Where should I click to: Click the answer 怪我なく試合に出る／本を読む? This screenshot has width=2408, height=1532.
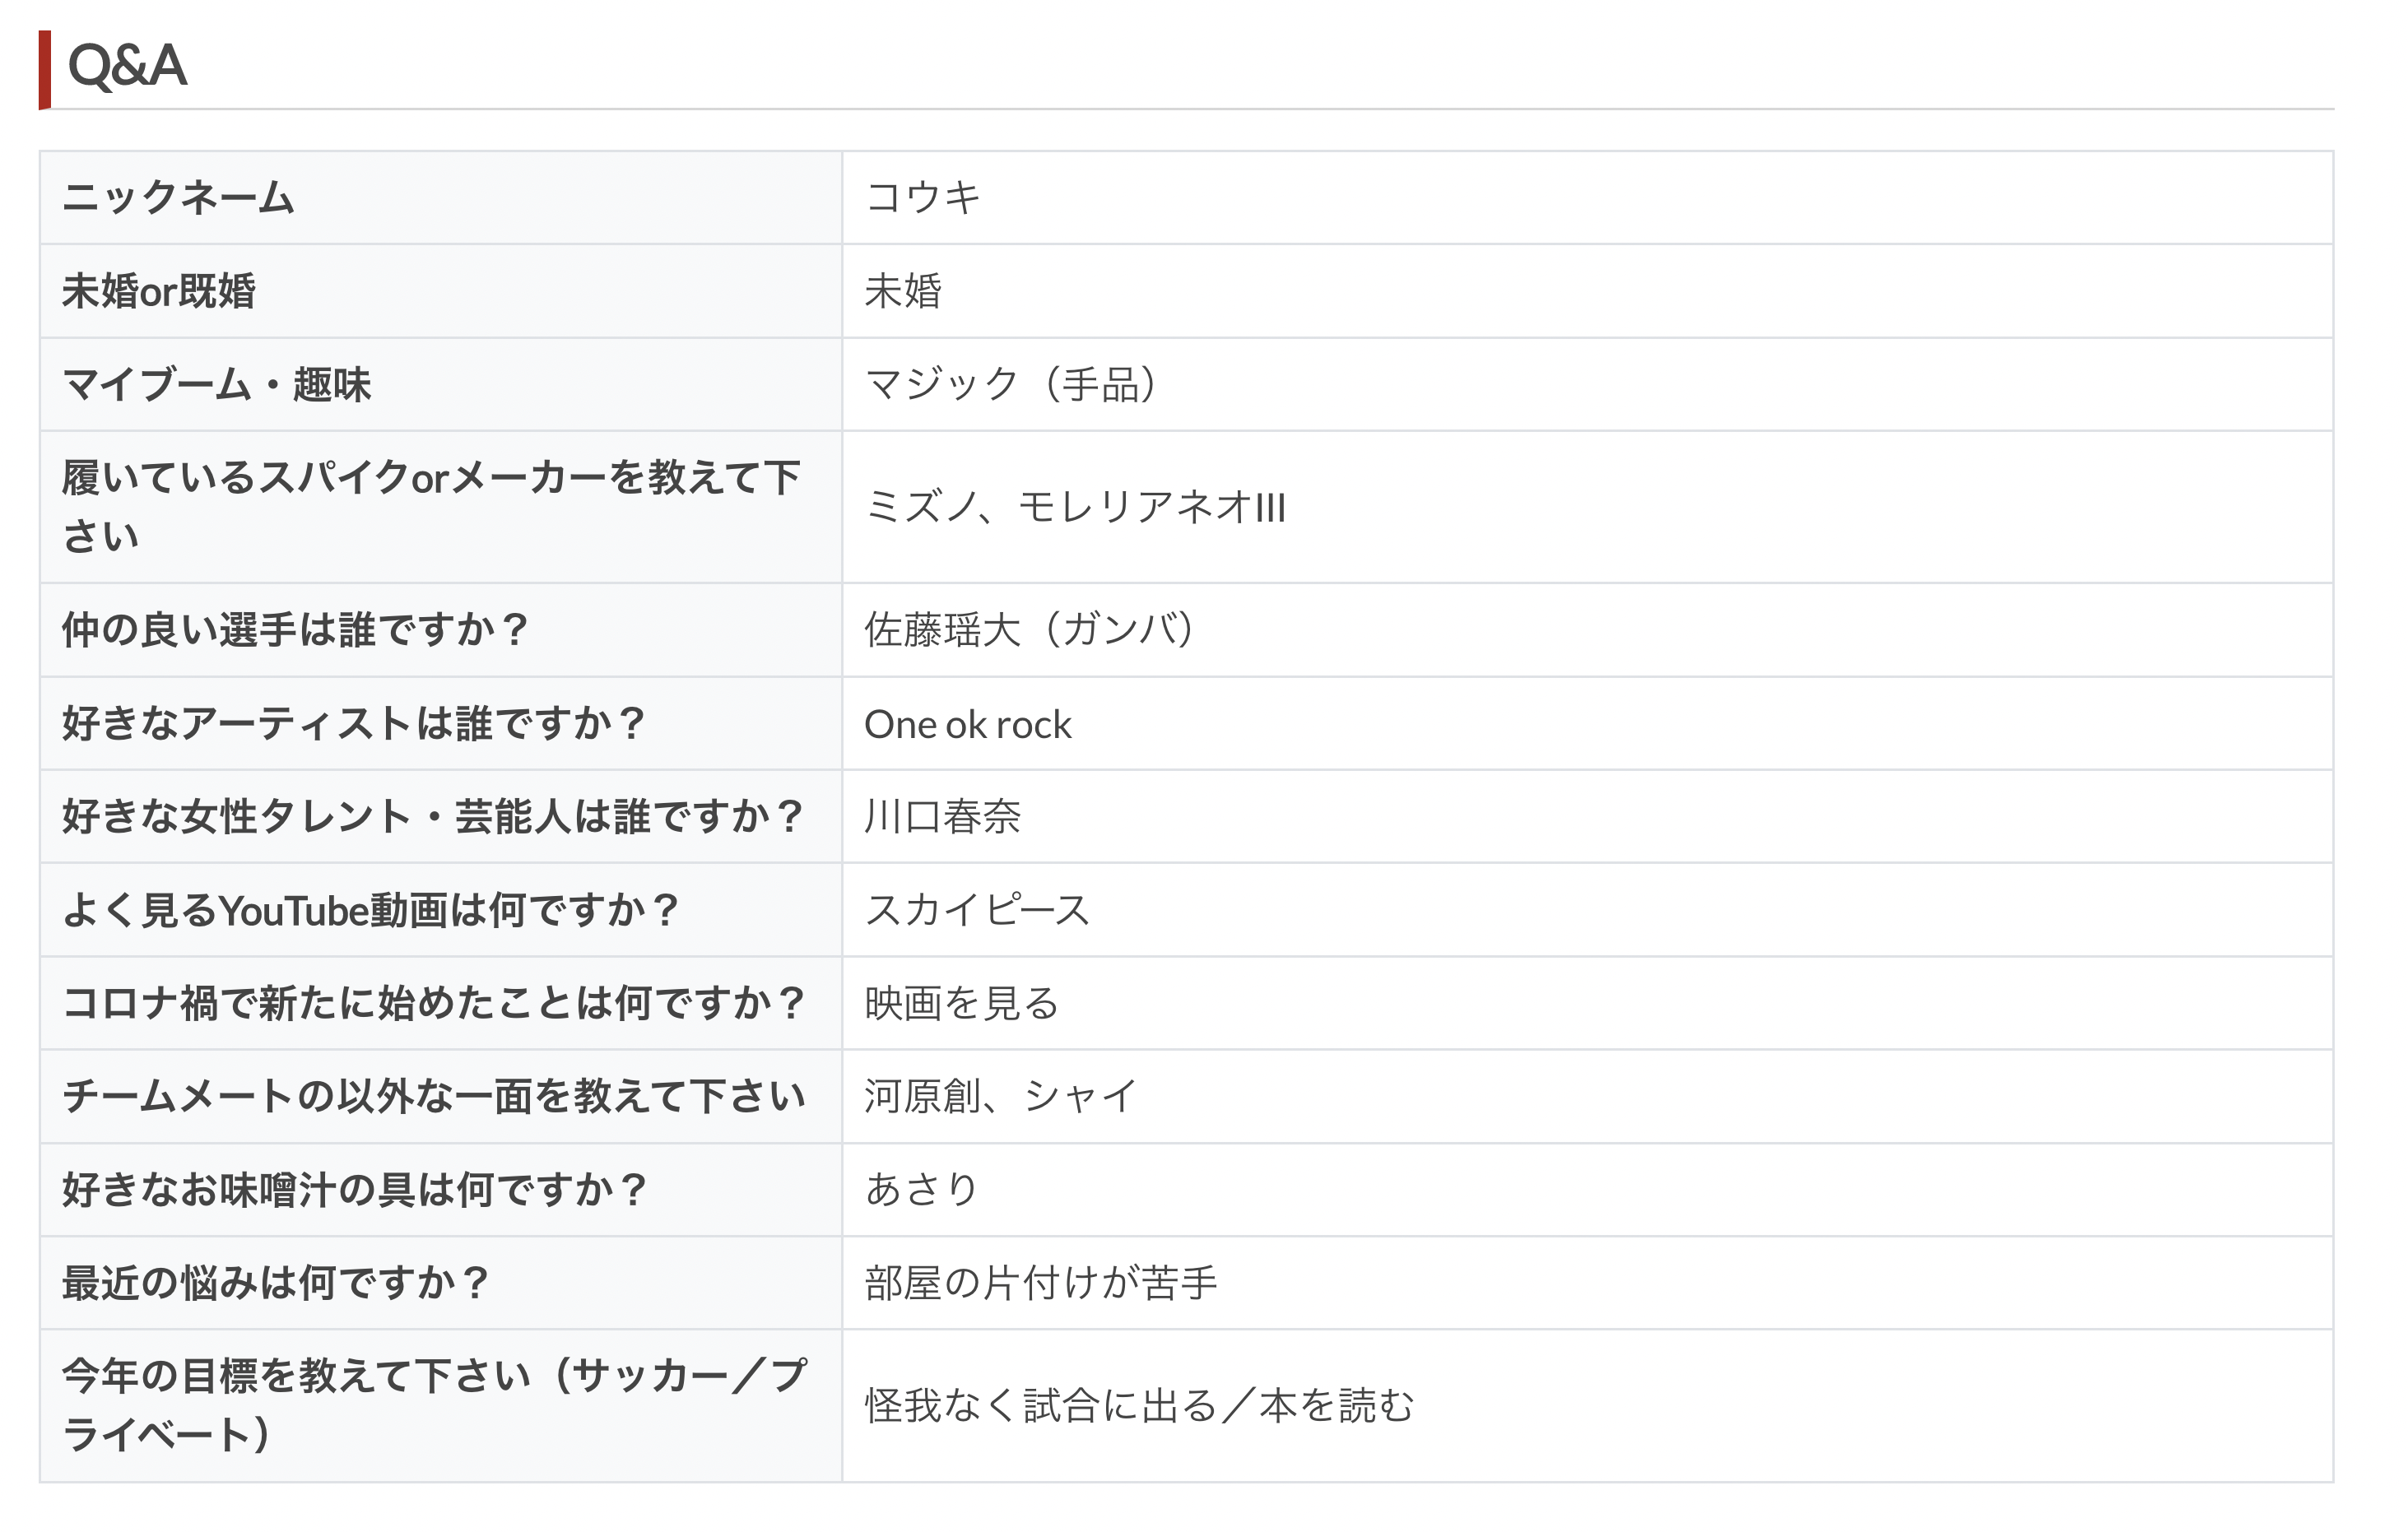click(1139, 1406)
